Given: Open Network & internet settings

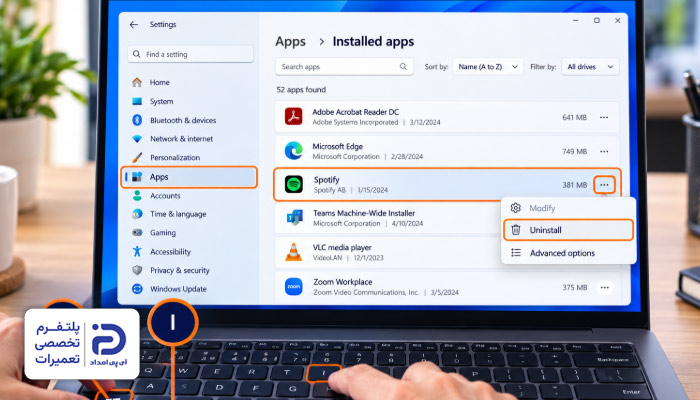Looking at the screenshot, I should 181,139.
